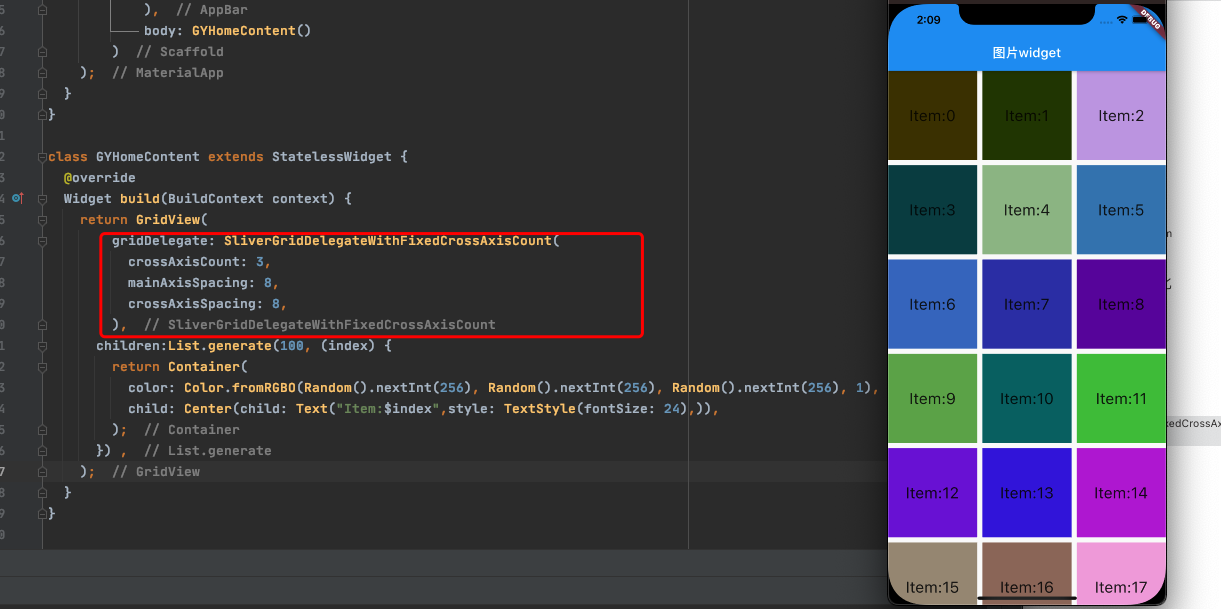Tap the 图片widget app bar title

coord(1027,52)
